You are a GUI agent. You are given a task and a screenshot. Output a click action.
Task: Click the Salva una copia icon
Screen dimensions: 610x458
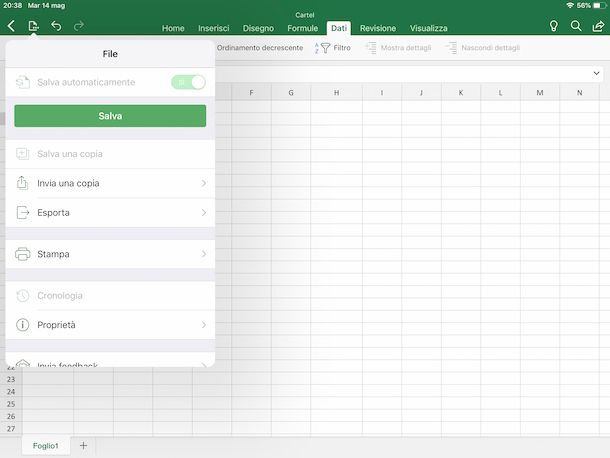point(23,154)
